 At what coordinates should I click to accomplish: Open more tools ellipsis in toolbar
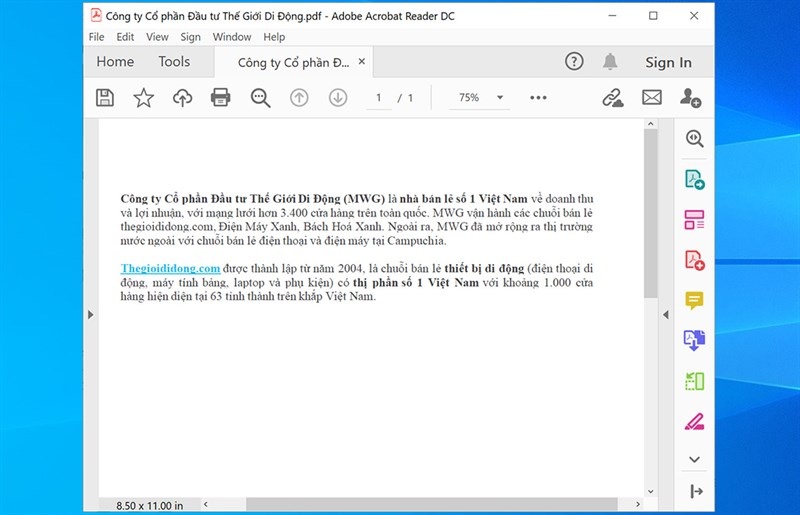(x=538, y=97)
